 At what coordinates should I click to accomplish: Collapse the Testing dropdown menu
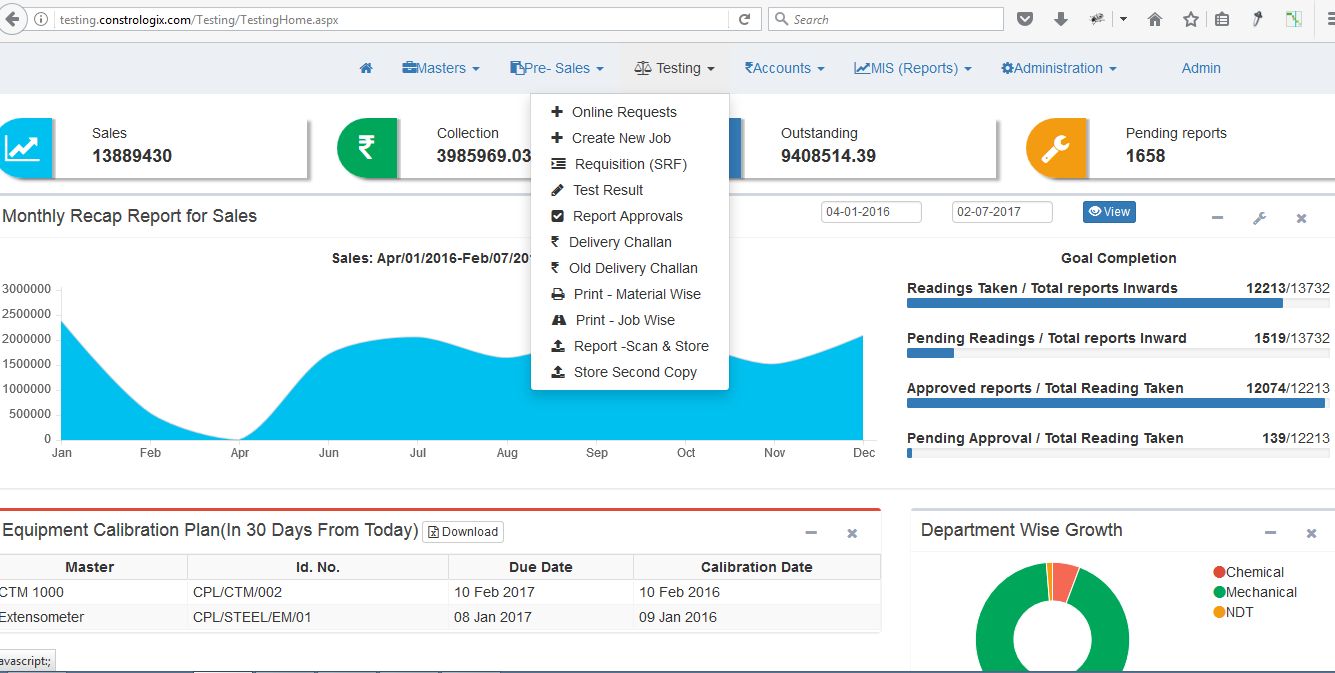(x=675, y=68)
